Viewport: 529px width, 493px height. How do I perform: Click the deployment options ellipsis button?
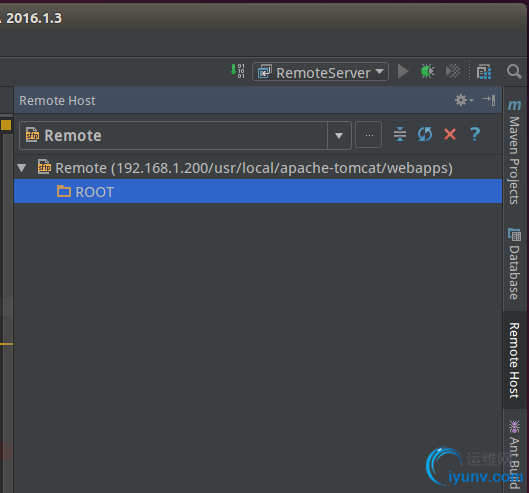pos(369,135)
